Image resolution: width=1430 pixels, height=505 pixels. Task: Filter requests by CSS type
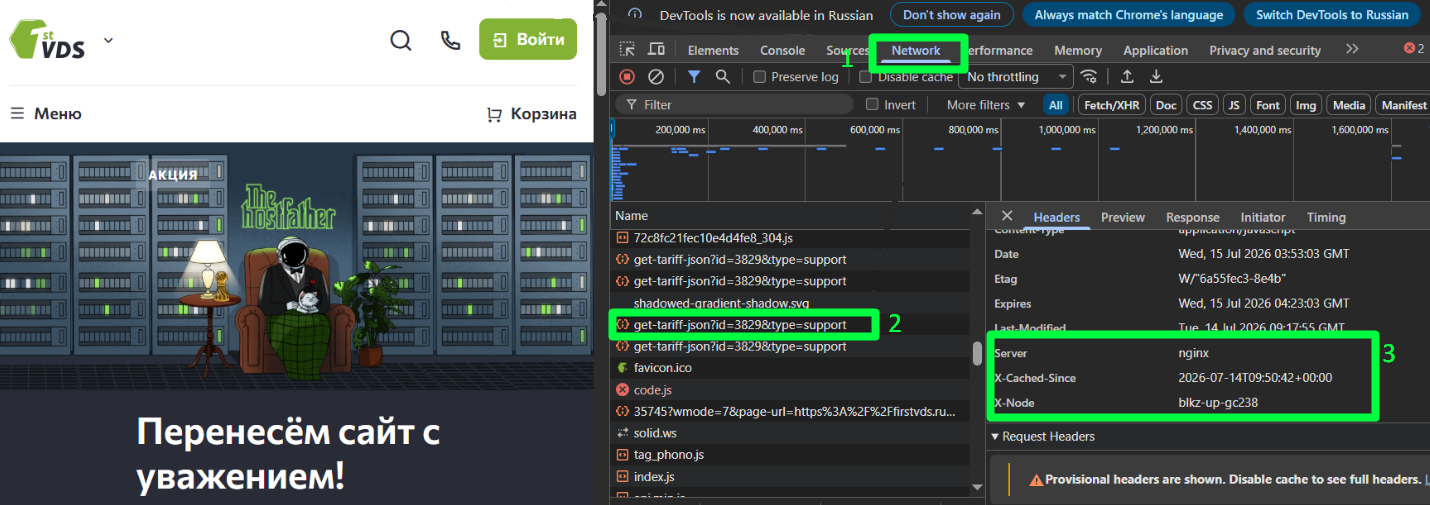(1202, 104)
